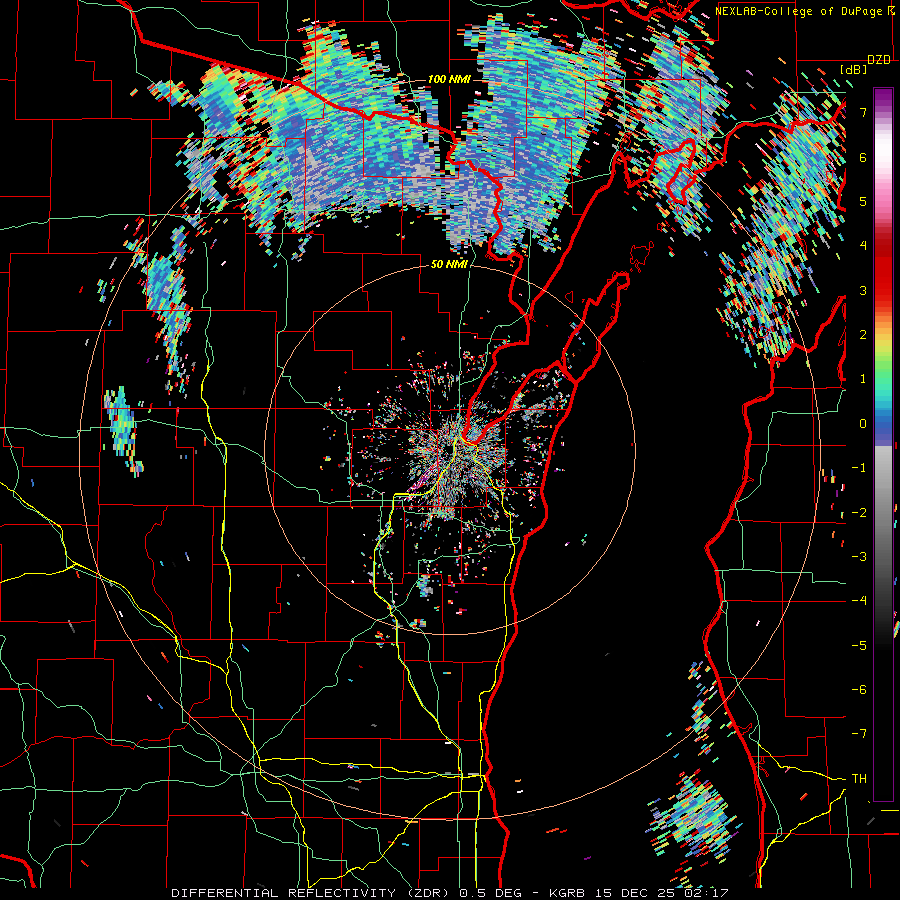Click the 4 value on the color scale
Image resolution: width=900 pixels, height=900 pixels.
point(863,246)
